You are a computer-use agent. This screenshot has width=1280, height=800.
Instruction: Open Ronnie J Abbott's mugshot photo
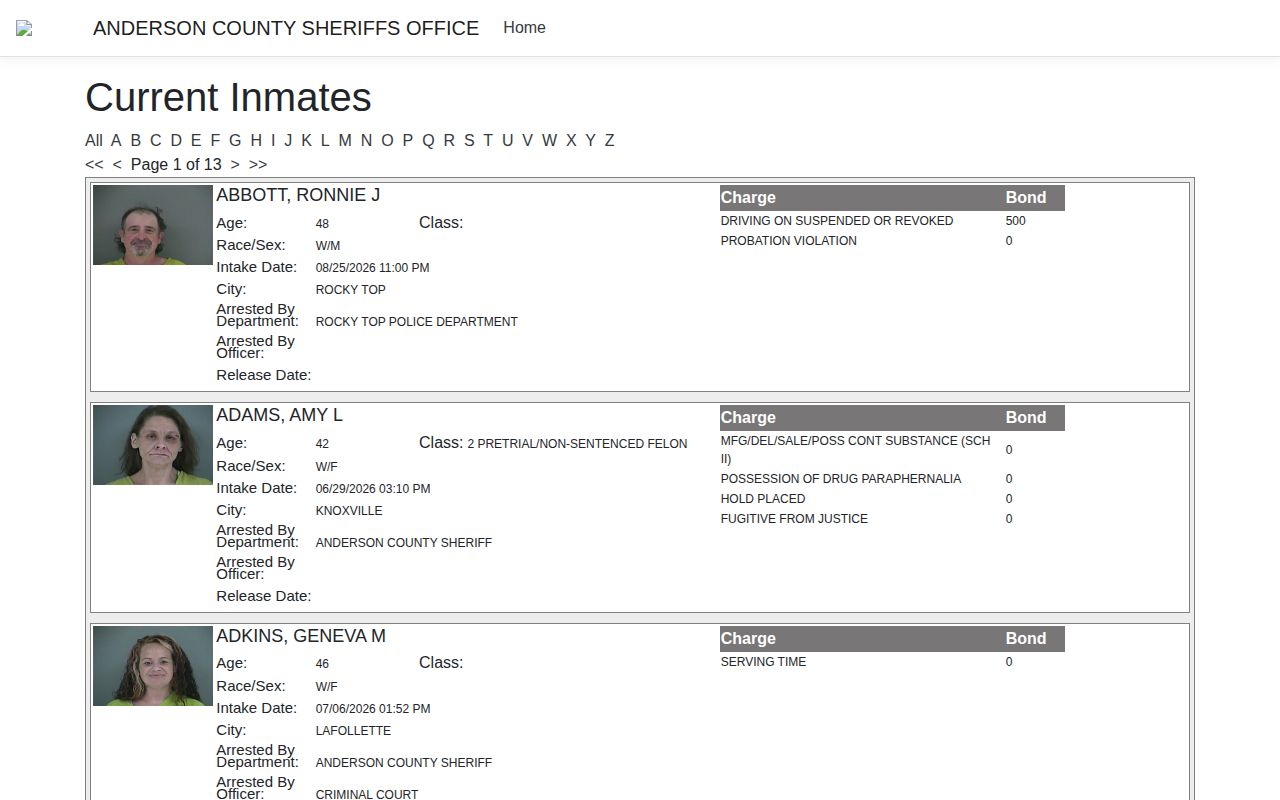click(x=153, y=225)
